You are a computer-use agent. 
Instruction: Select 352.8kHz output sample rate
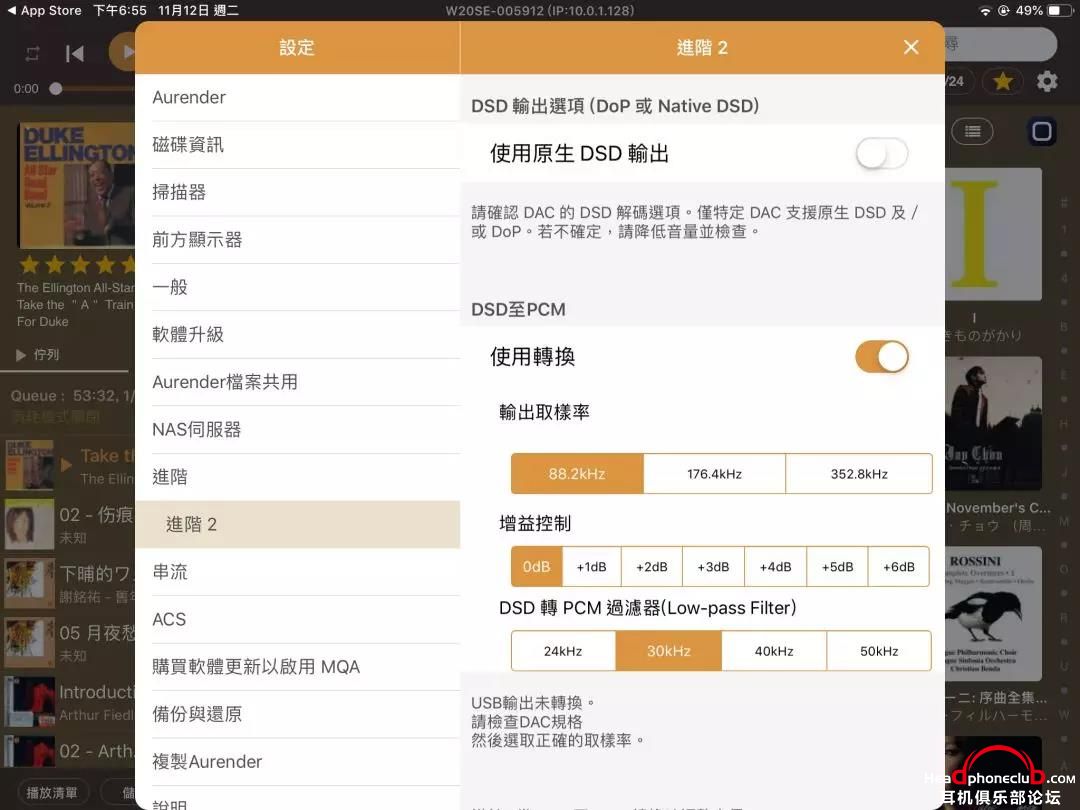click(x=859, y=474)
